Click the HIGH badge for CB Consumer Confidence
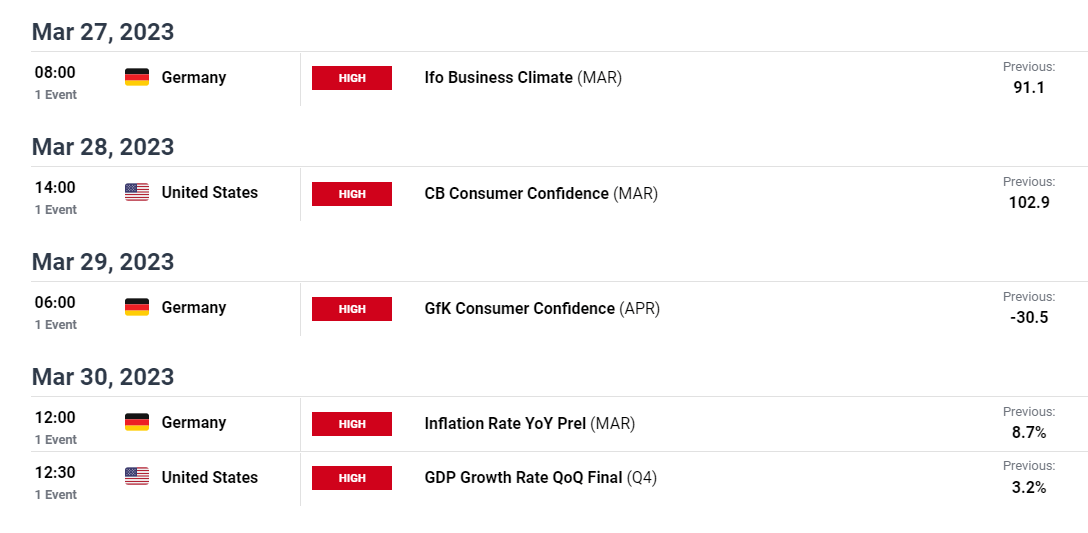 coord(352,194)
